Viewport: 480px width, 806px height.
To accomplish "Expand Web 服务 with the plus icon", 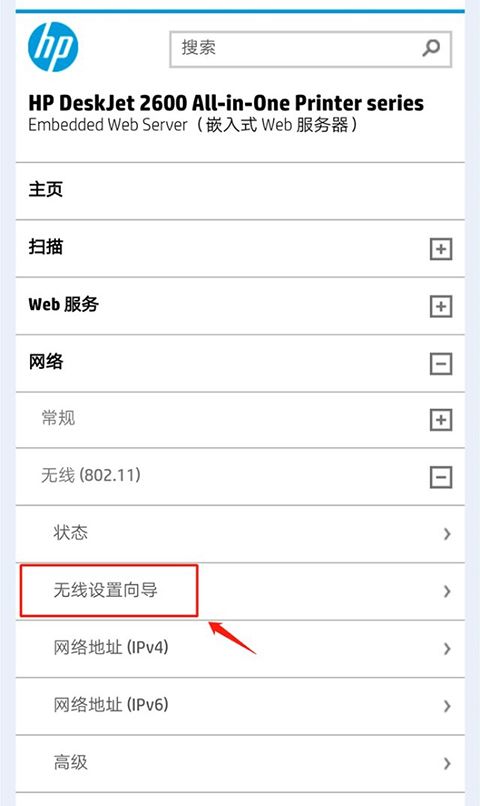I will point(441,307).
